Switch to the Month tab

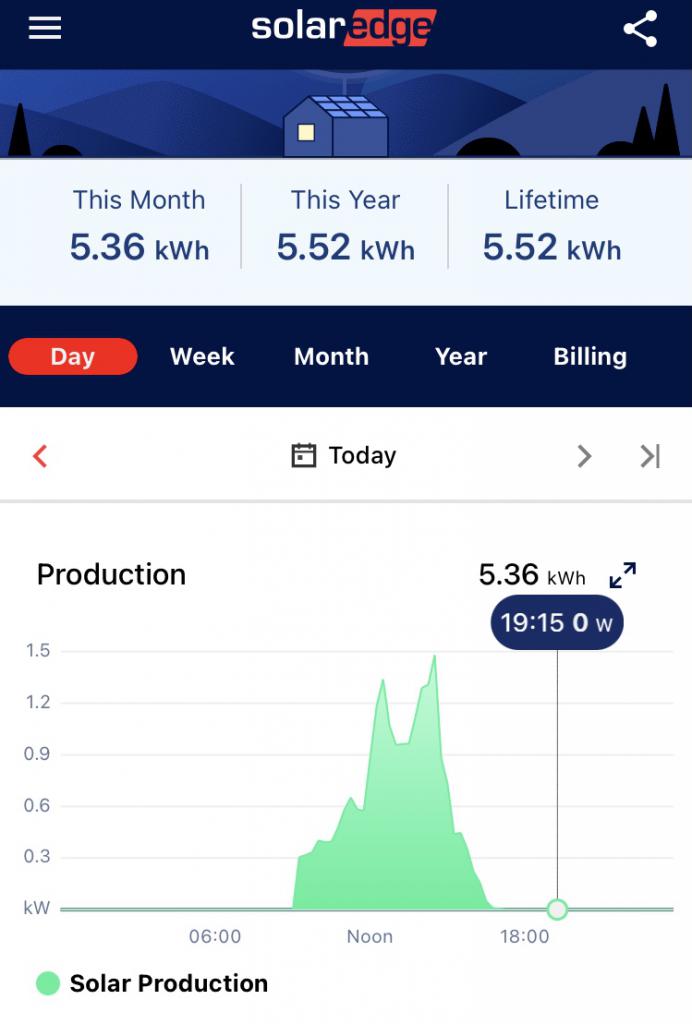[x=331, y=357]
